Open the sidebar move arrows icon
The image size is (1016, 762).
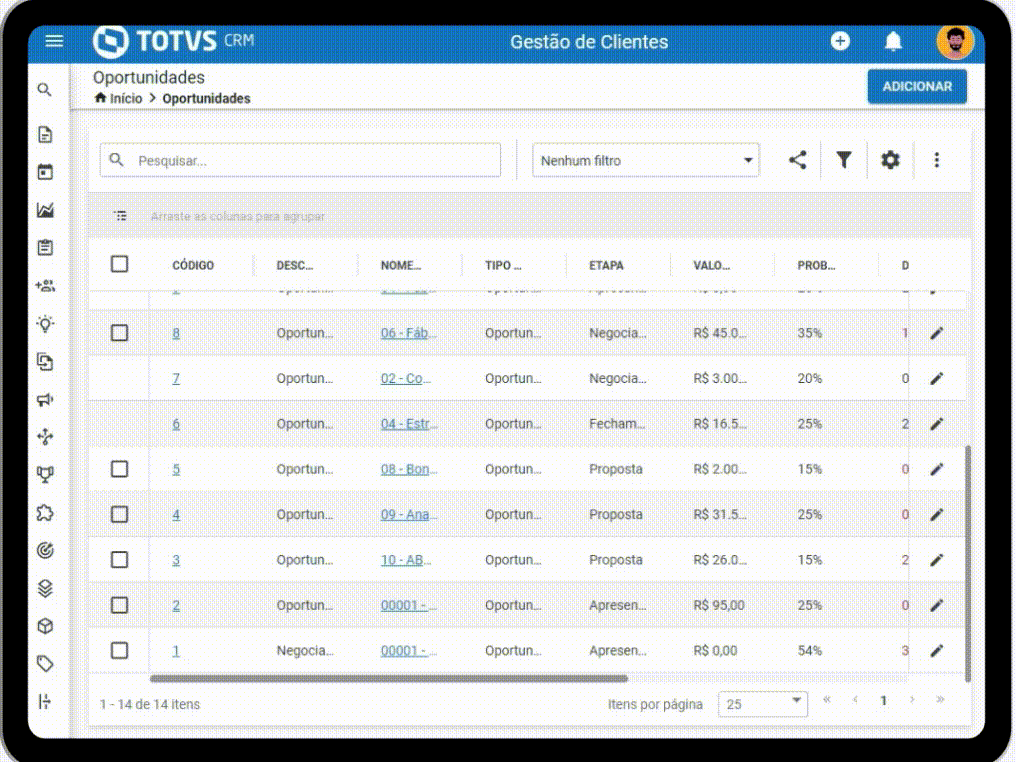point(45,437)
